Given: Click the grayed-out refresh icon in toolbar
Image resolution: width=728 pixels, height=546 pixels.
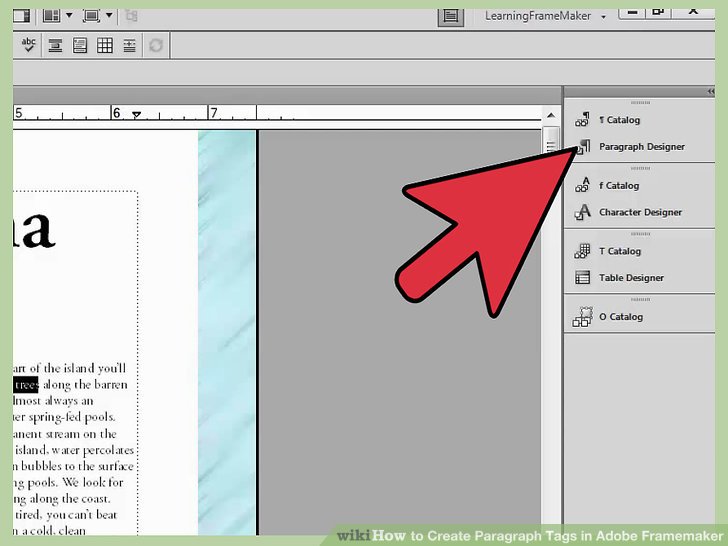Looking at the screenshot, I should tap(156, 46).
